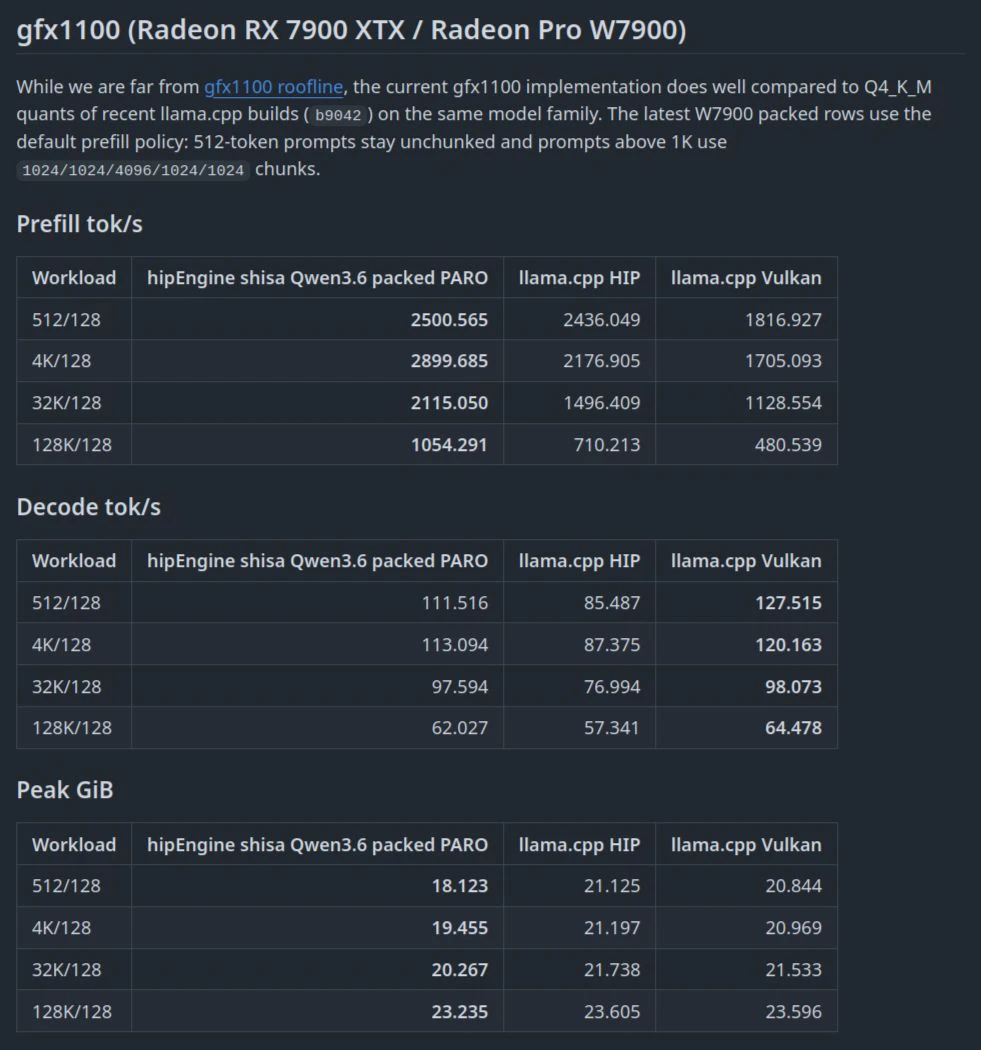981x1050 pixels.
Task: Click Decode 32K/128 hipEngine value 97.594
Action: [459, 686]
